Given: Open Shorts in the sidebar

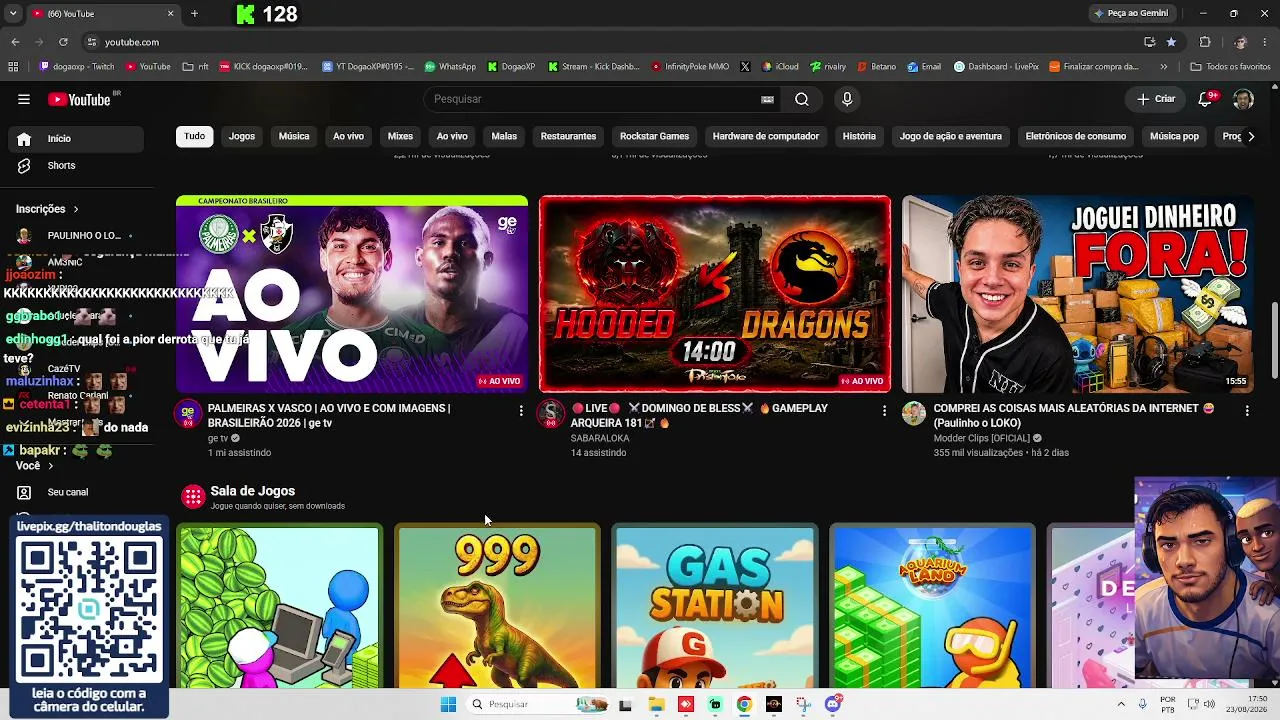Looking at the screenshot, I should pos(77,165).
